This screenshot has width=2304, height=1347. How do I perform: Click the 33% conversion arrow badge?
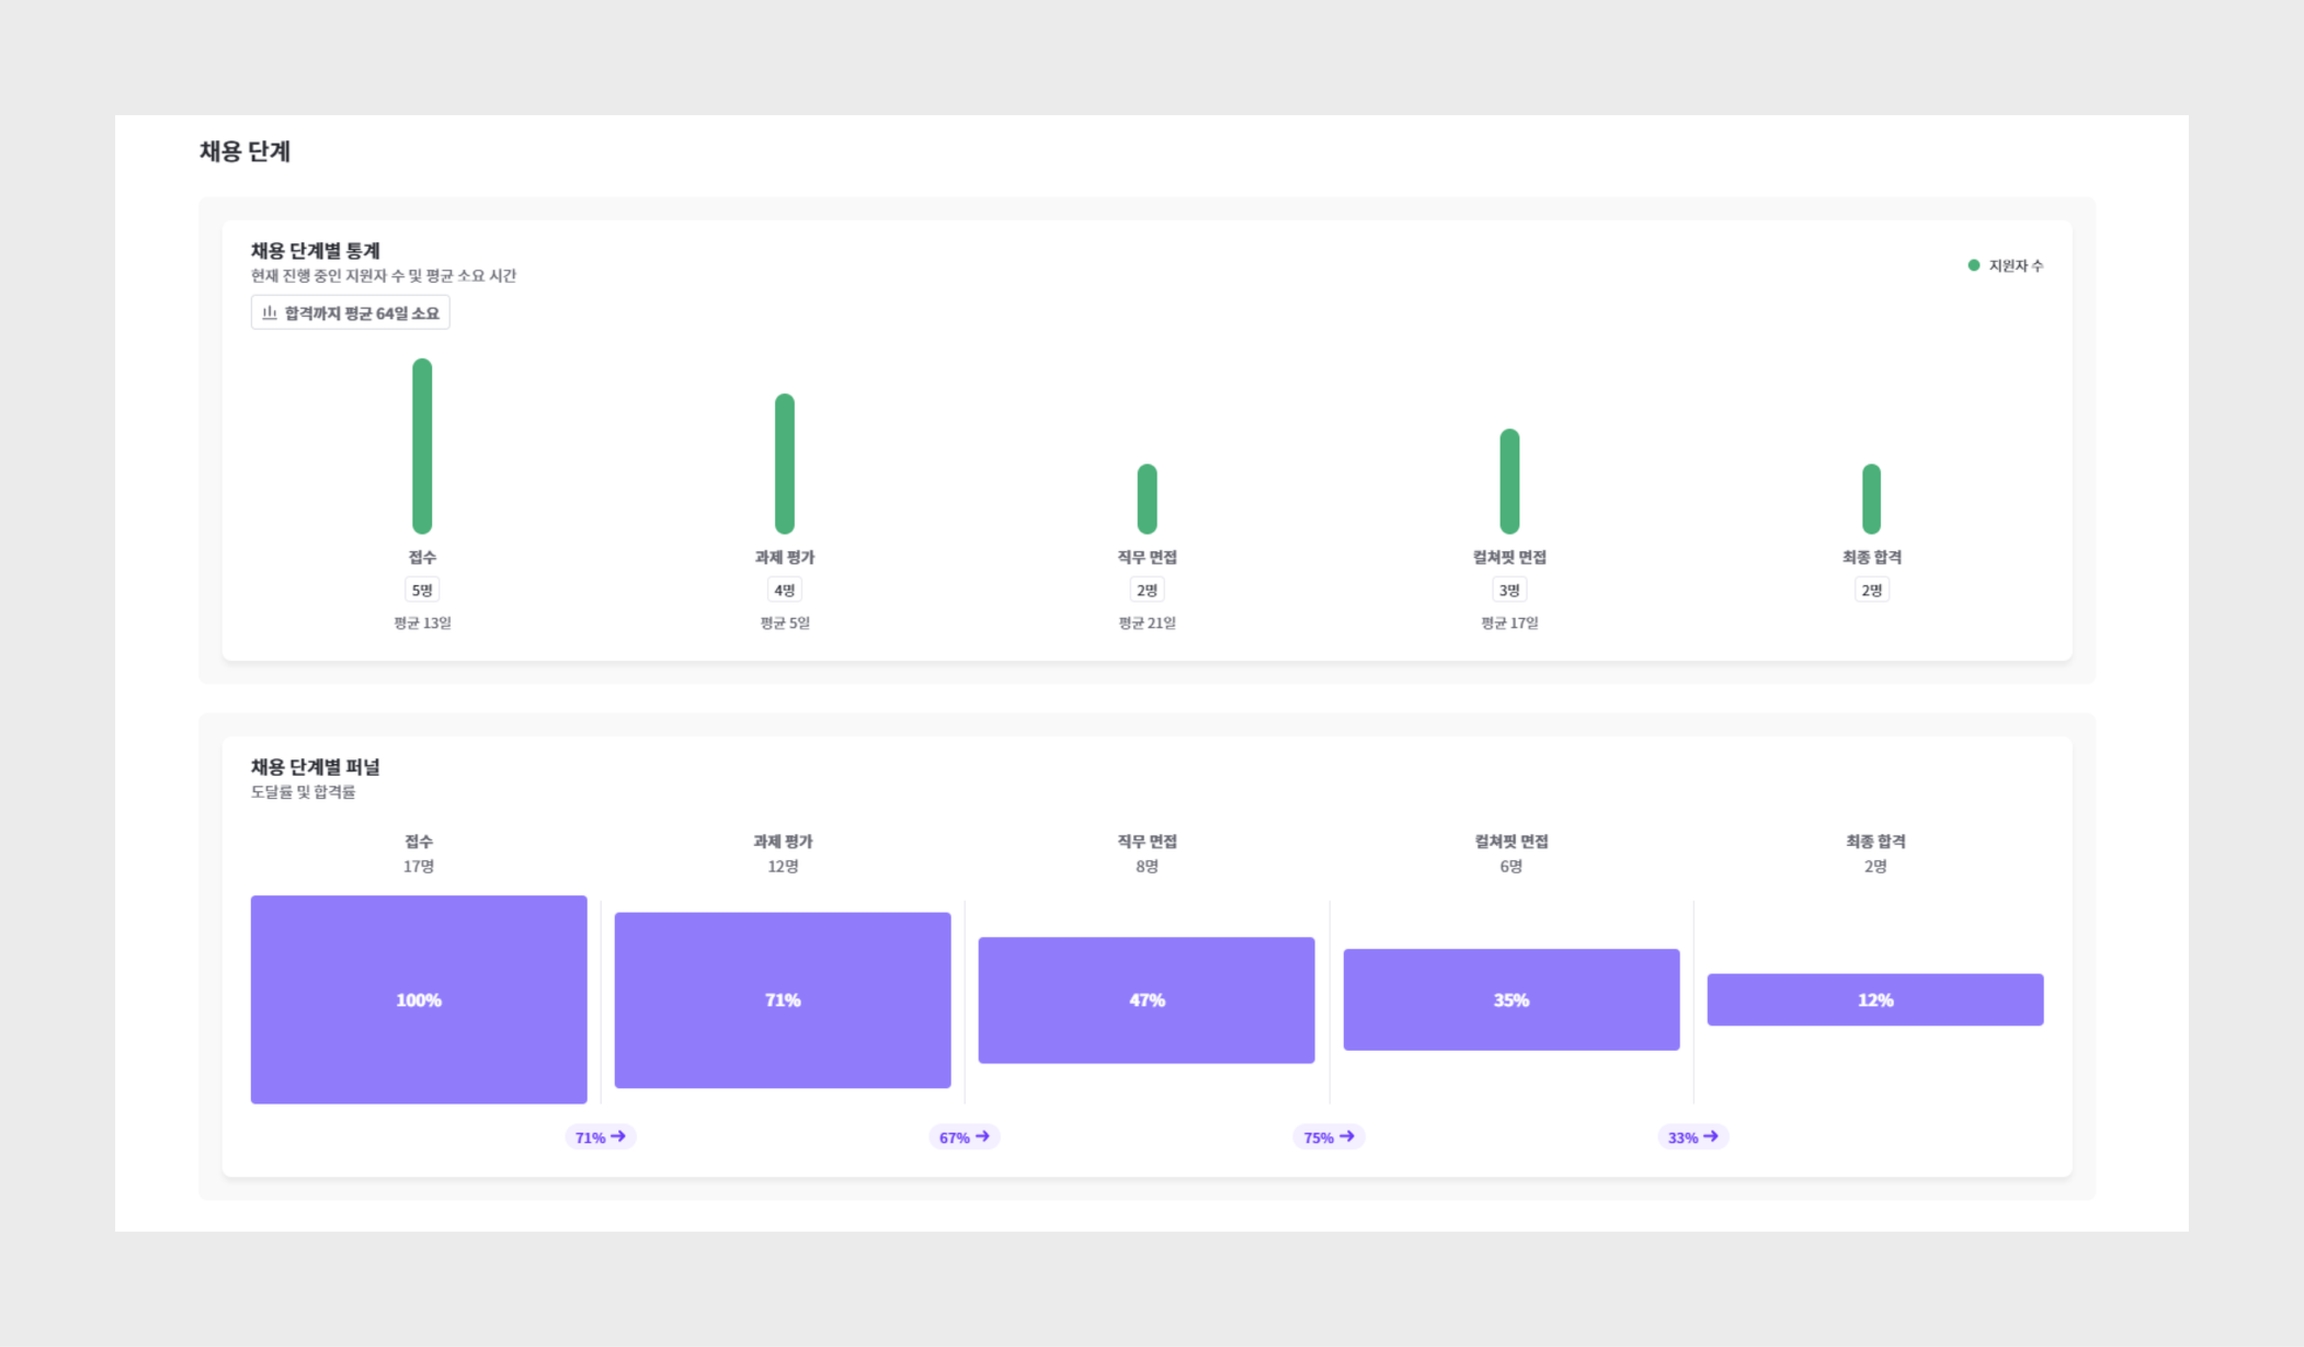1692,1137
